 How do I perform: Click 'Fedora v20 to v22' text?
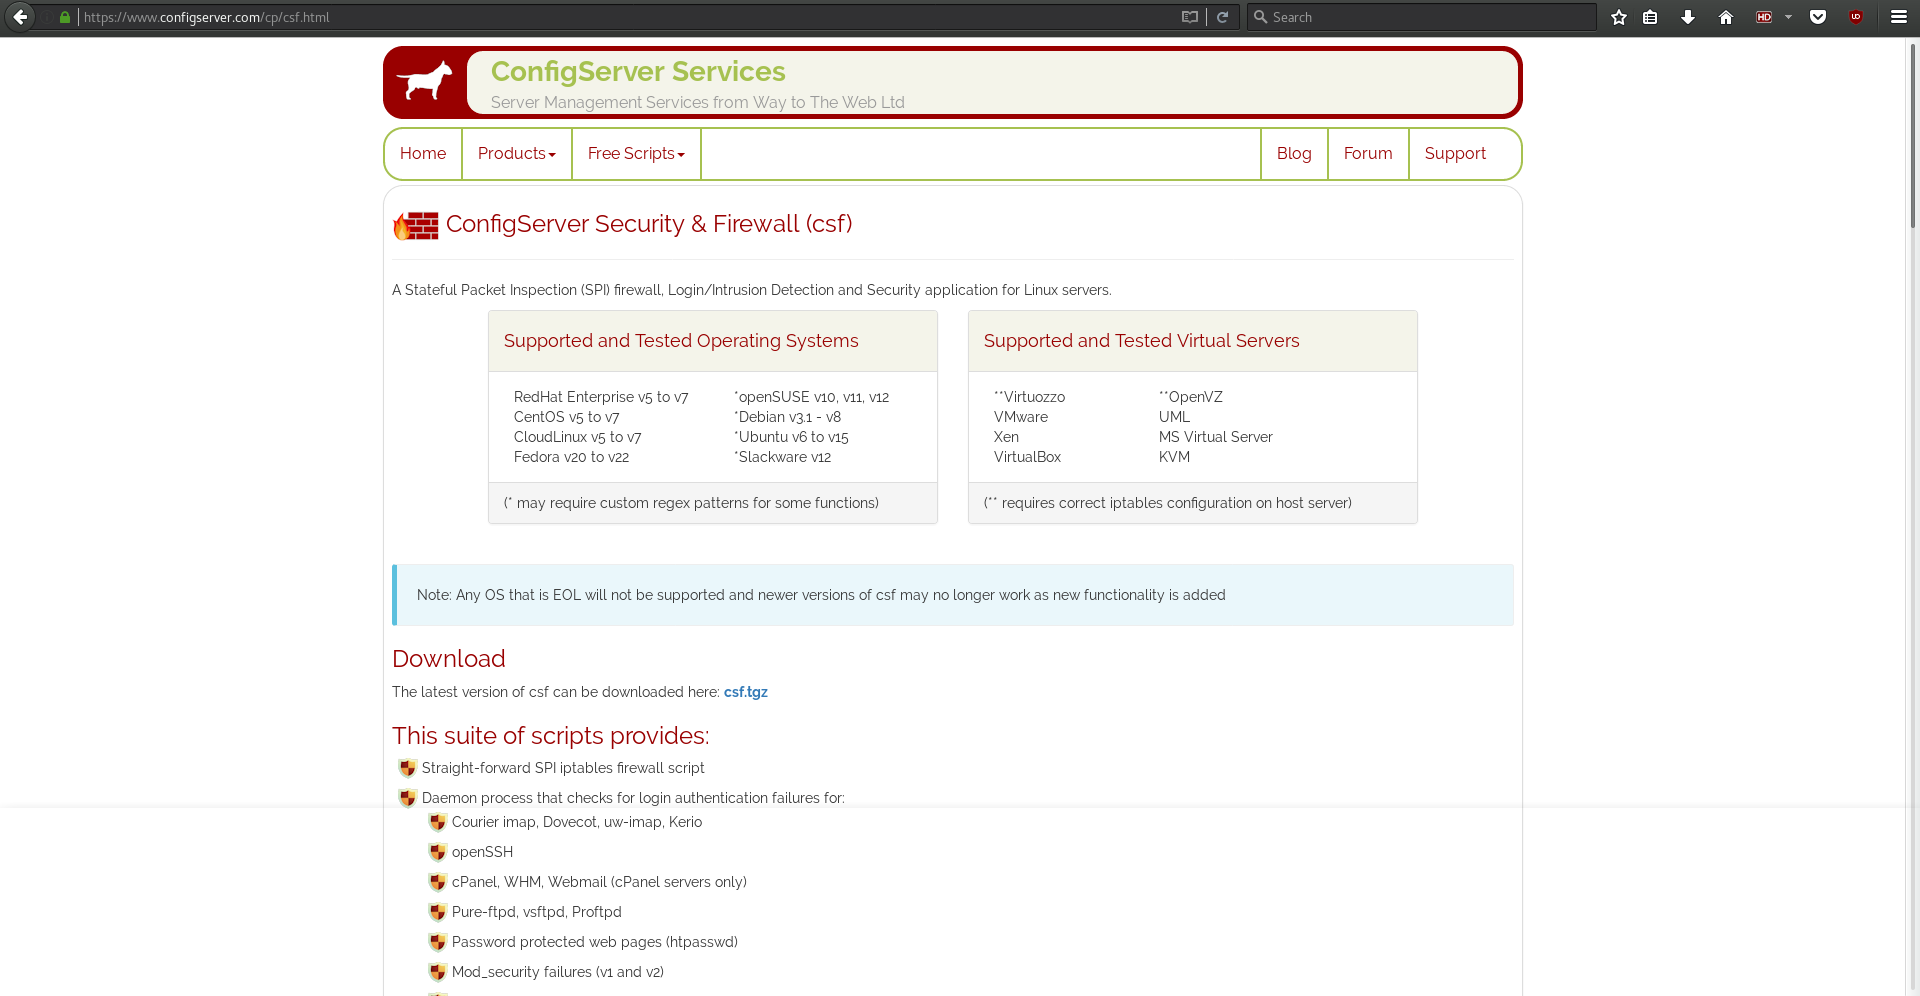[x=571, y=457]
